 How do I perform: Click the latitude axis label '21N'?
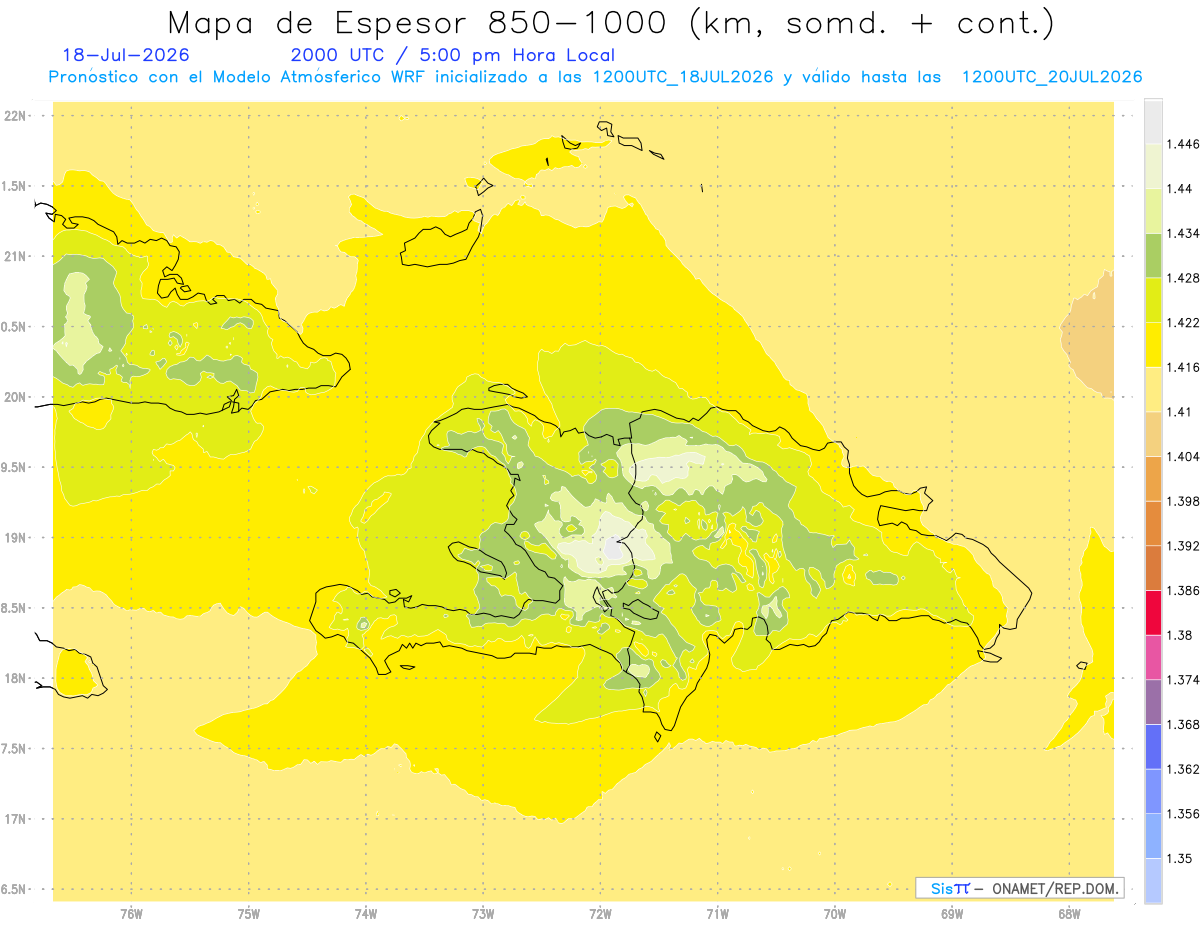pos(14,257)
